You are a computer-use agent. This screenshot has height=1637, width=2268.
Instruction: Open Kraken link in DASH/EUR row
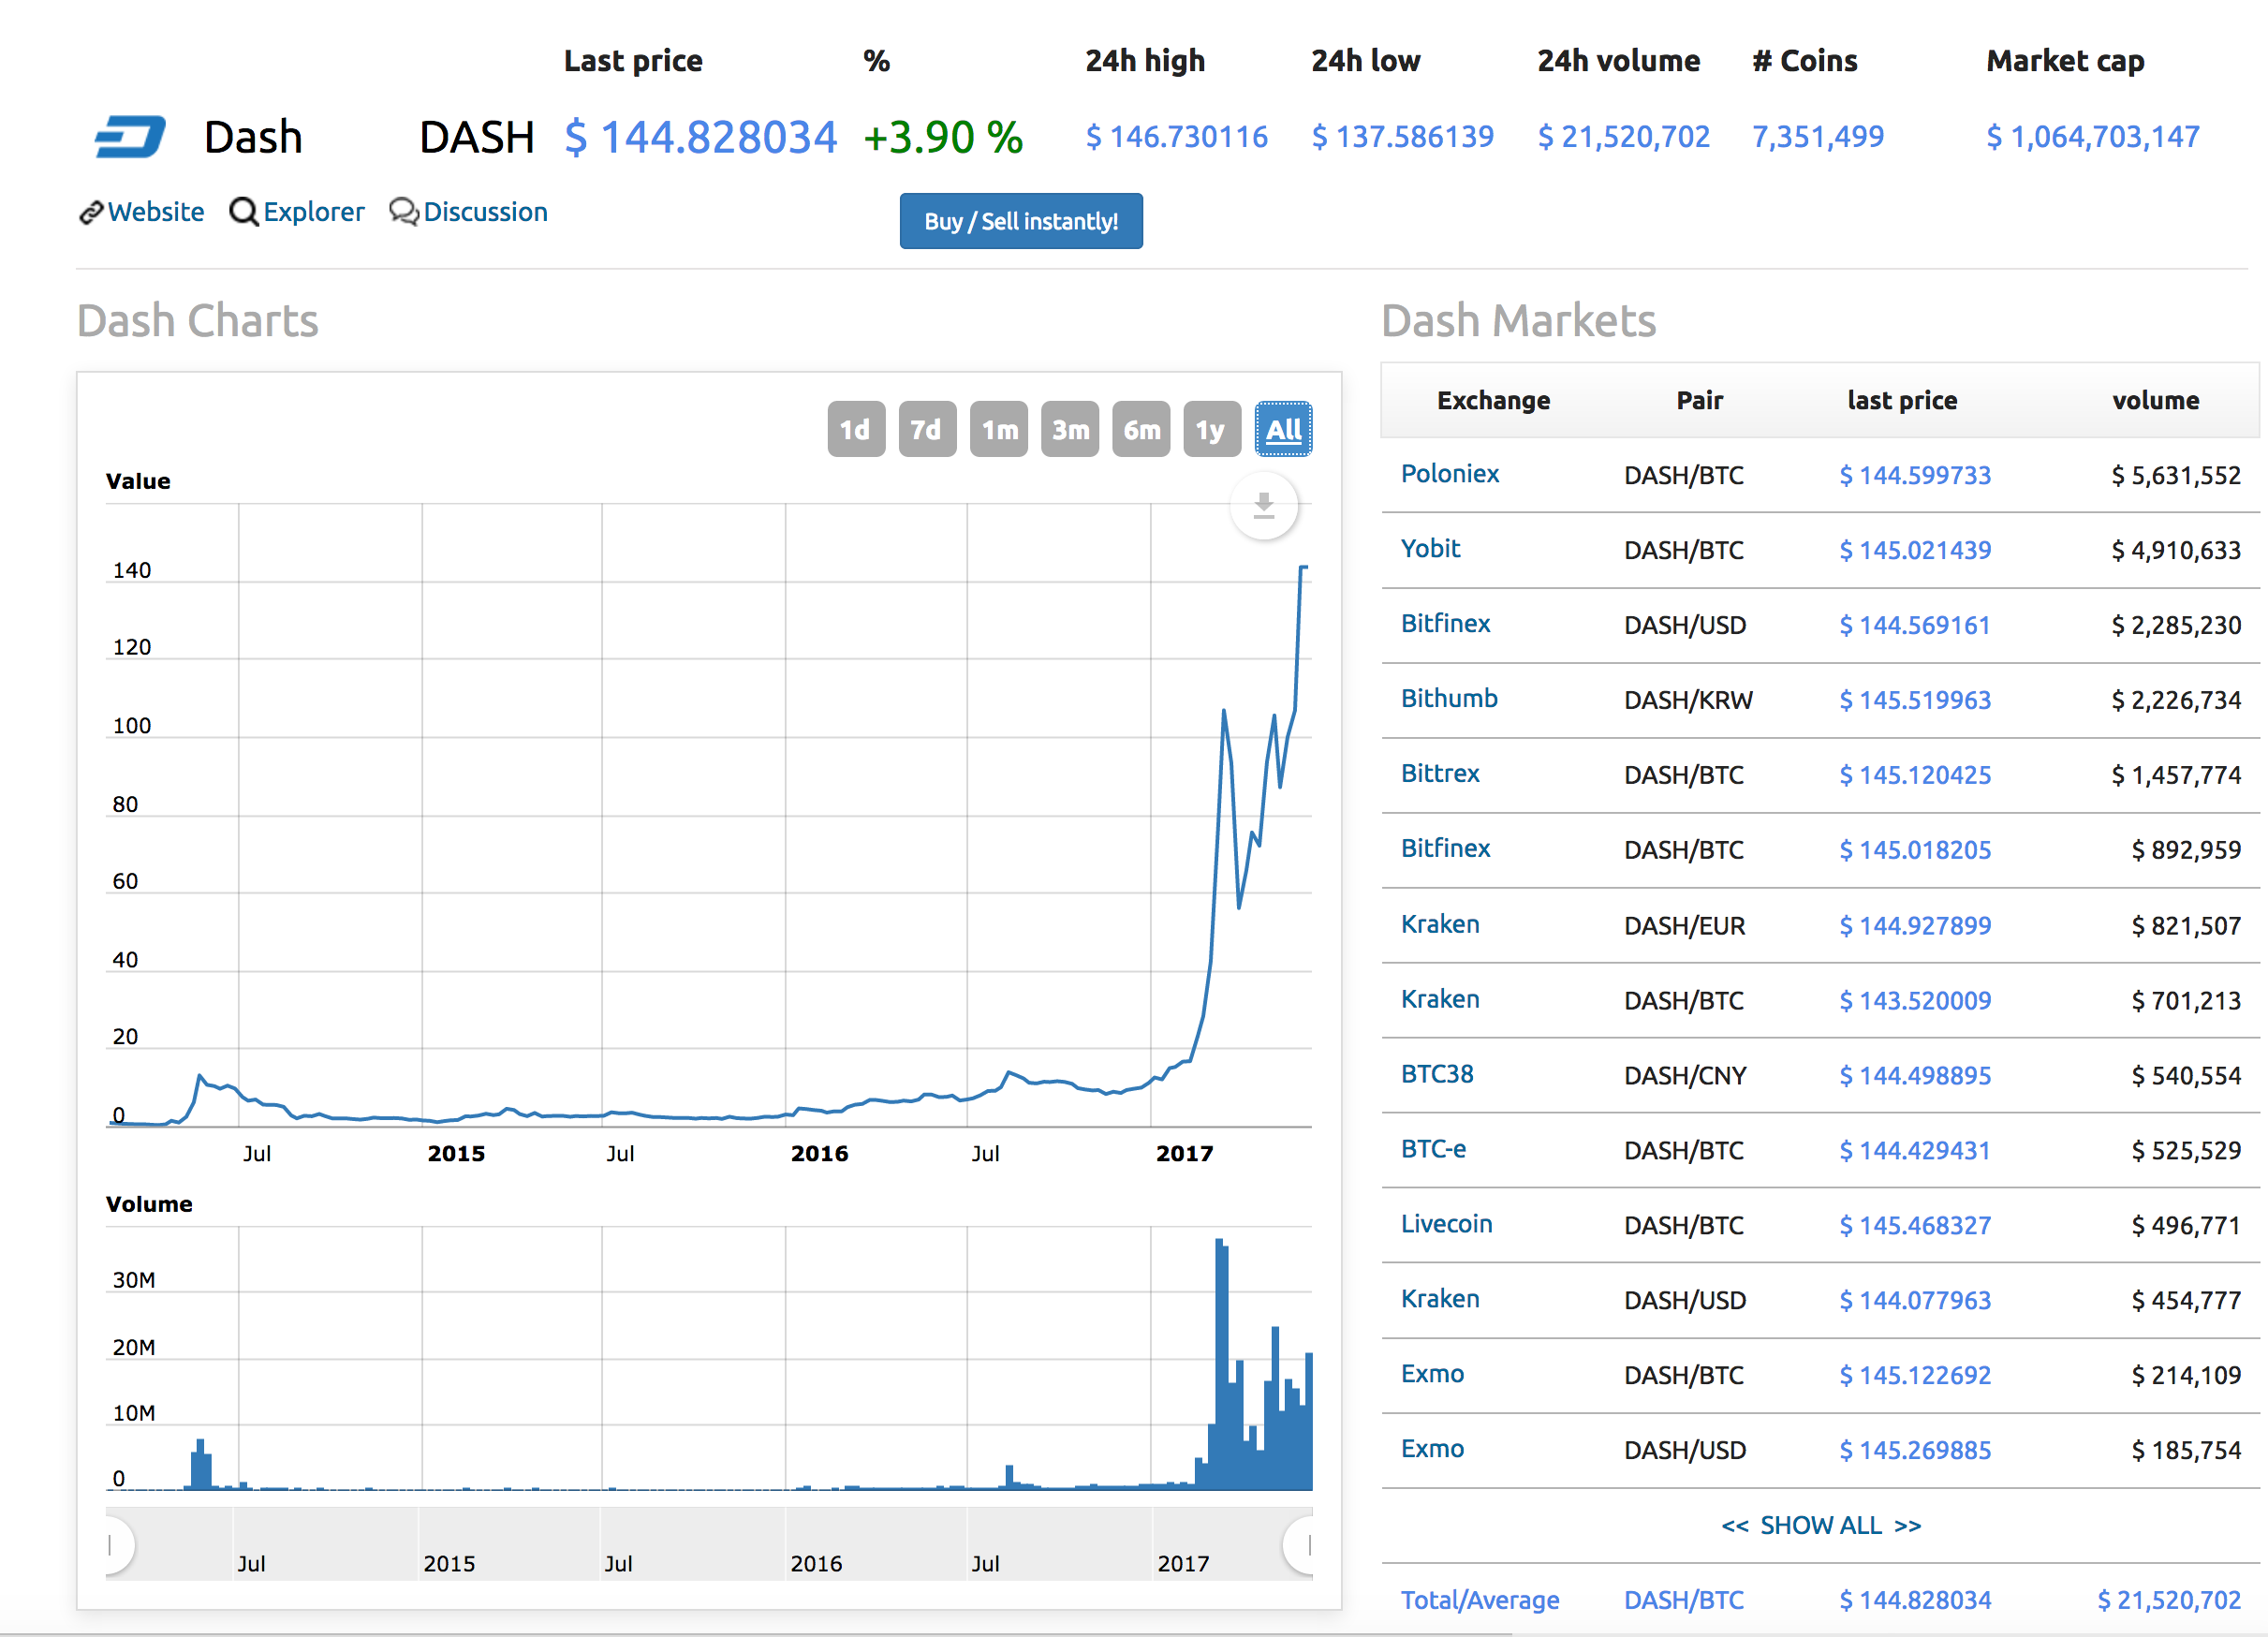(x=1440, y=925)
